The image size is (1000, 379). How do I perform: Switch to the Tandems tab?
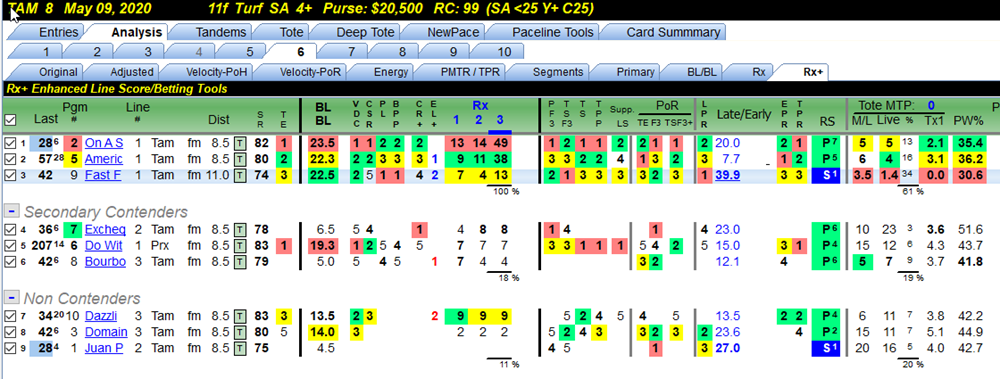tap(220, 32)
